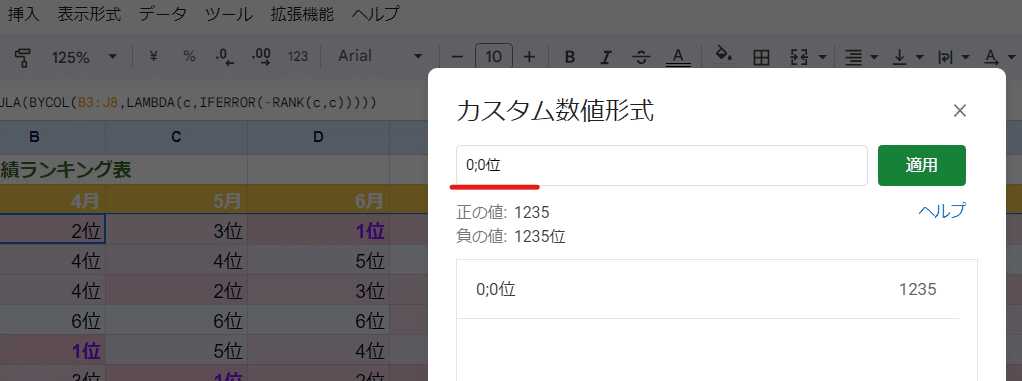Image resolution: width=1022 pixels, height=381 pixels.
Task: Click the formula bar text
Action: click(188, 103)
